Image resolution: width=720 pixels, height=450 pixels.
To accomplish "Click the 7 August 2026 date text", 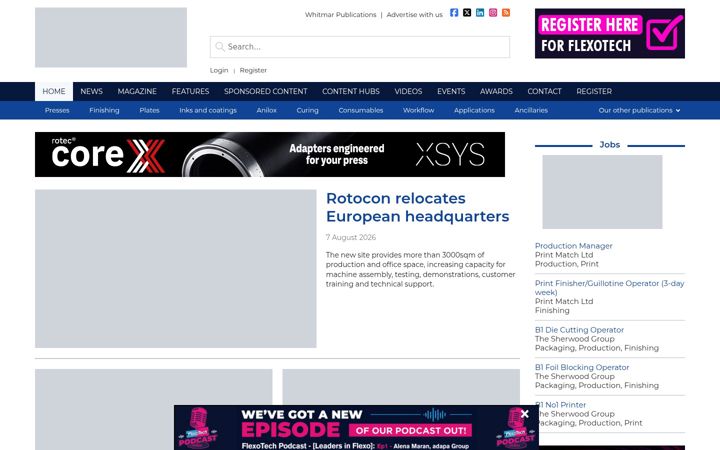I will point(351,237).
